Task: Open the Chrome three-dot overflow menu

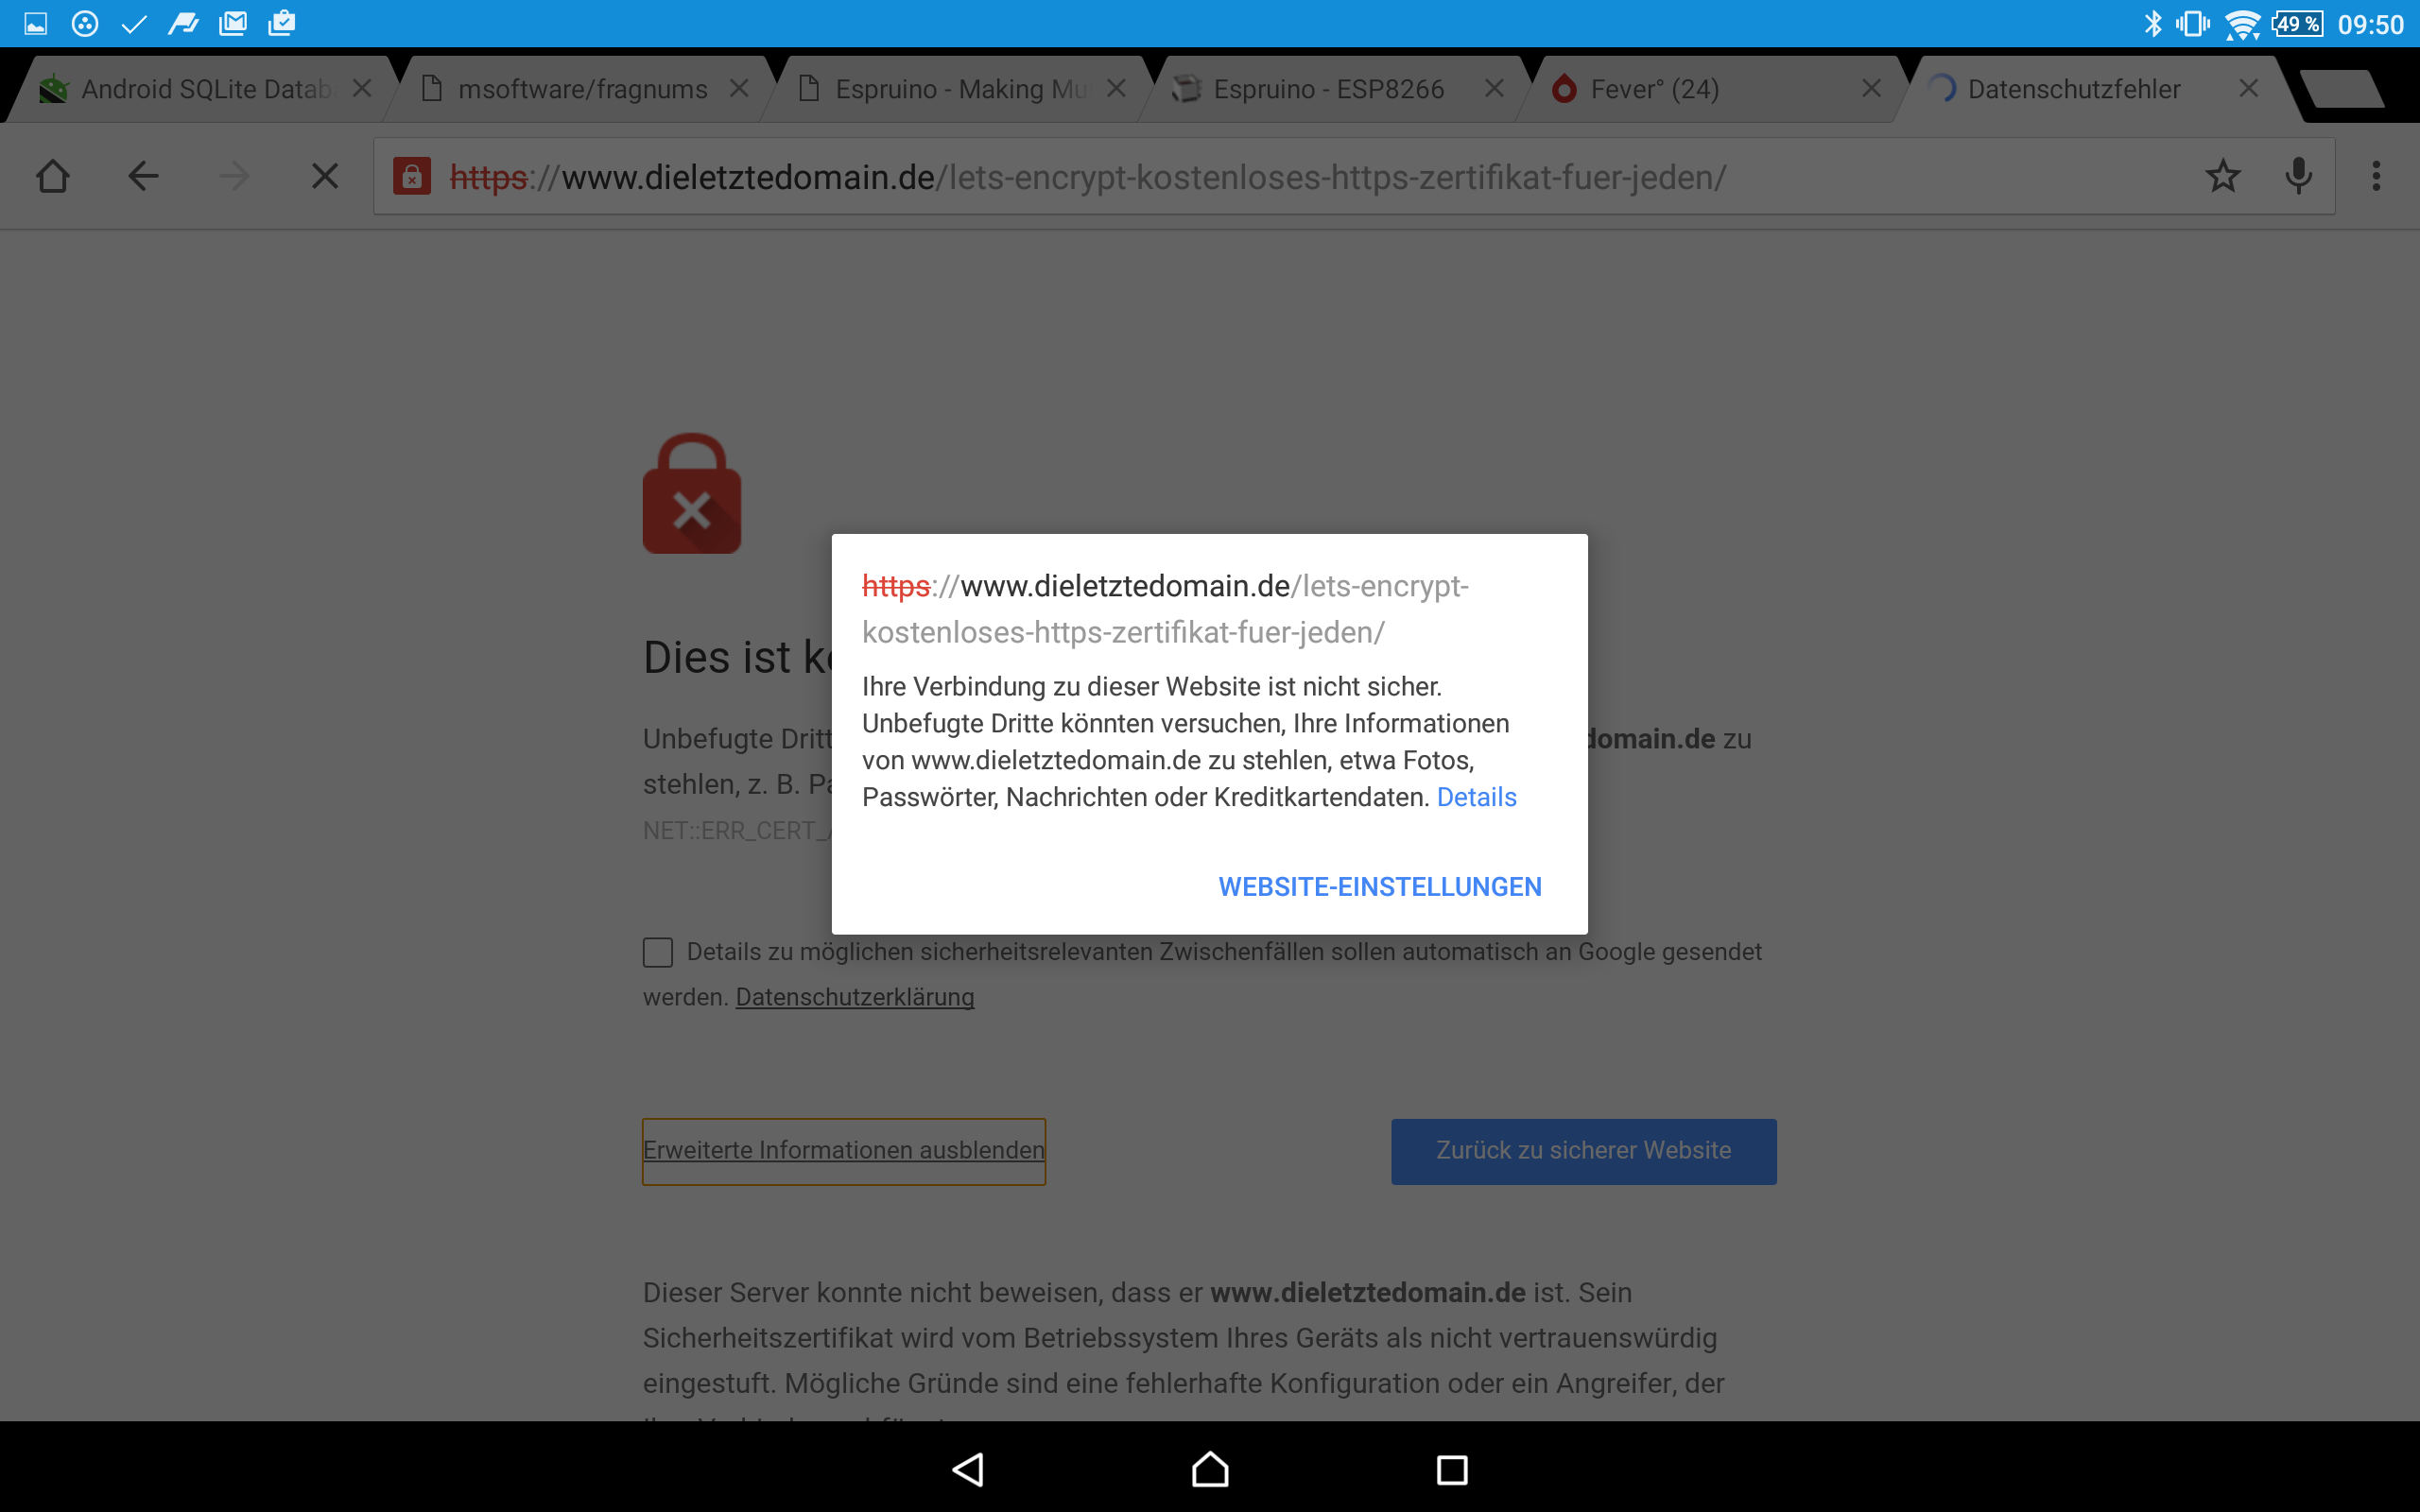Action: (2376, 177)
